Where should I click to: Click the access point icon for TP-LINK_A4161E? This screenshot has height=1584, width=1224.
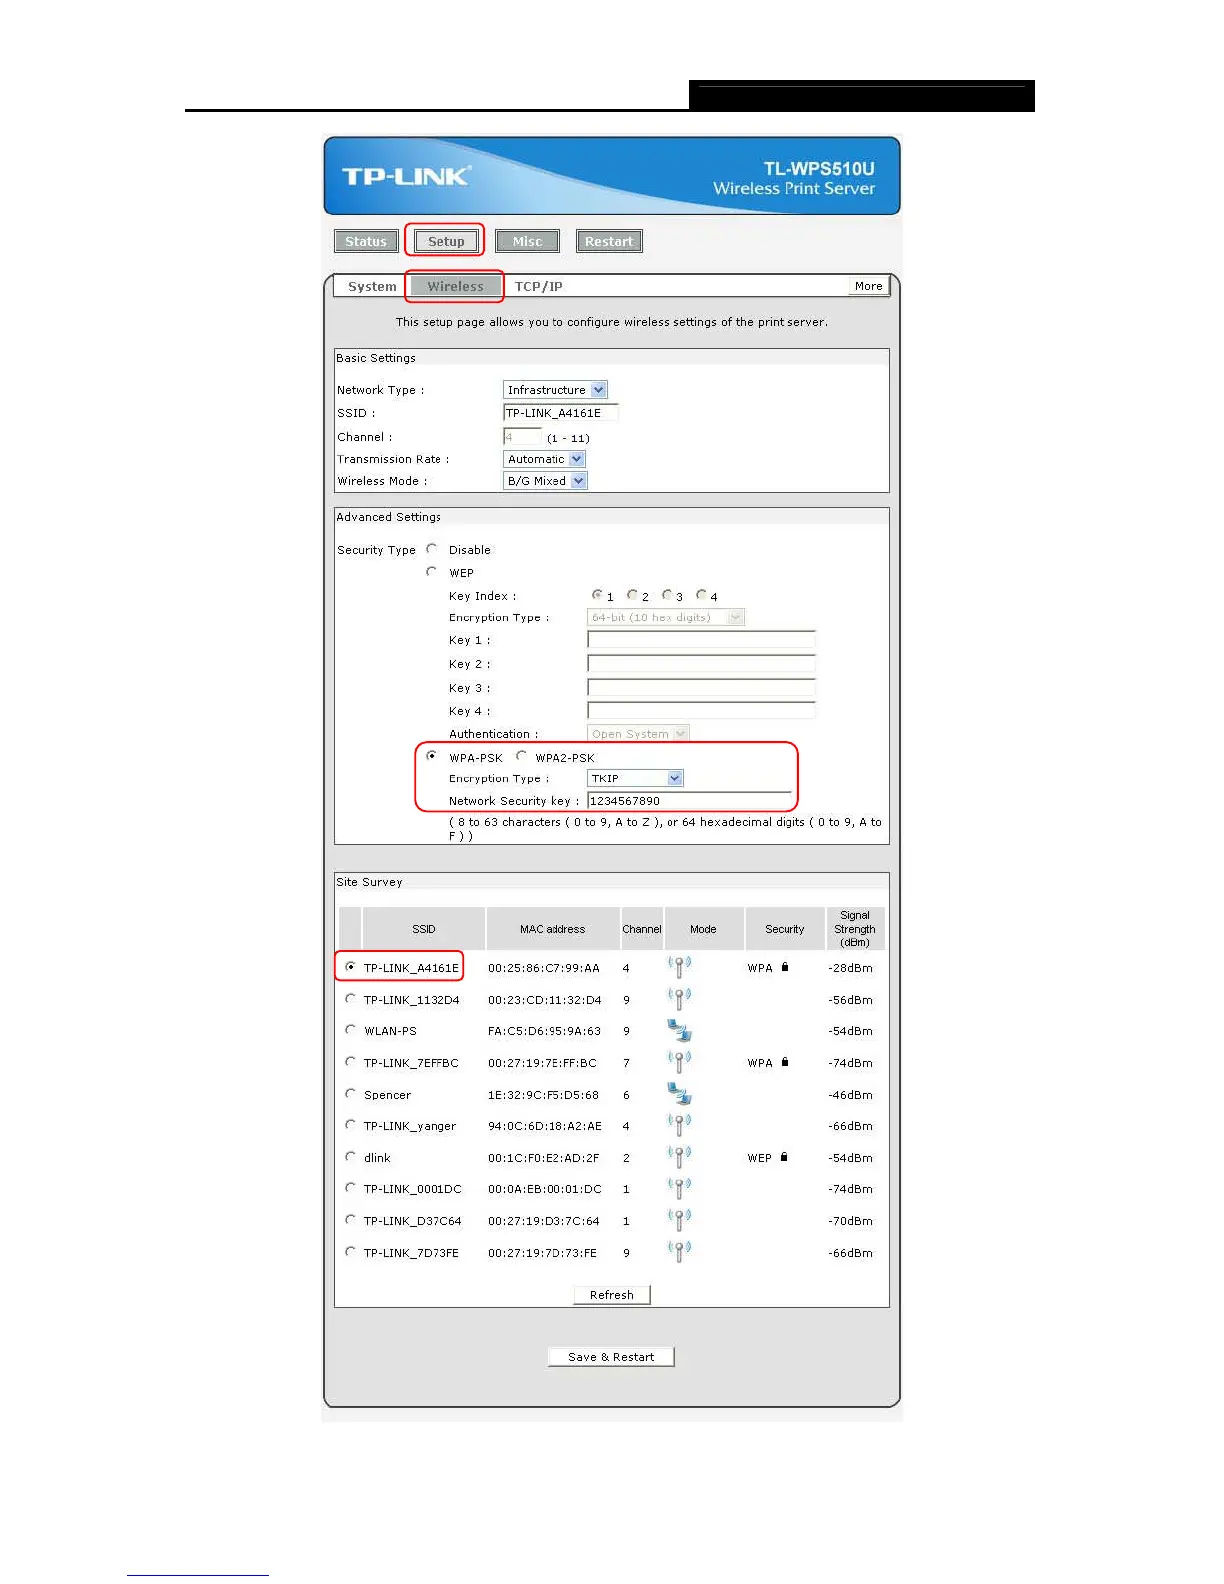(679, 966)
